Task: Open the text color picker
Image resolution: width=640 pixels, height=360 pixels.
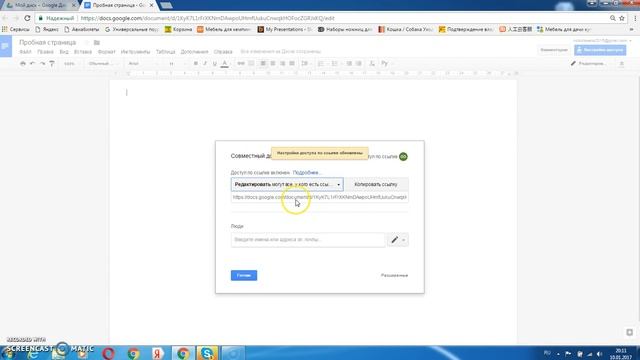Action: pyautogui.click(x=224, y=64)
